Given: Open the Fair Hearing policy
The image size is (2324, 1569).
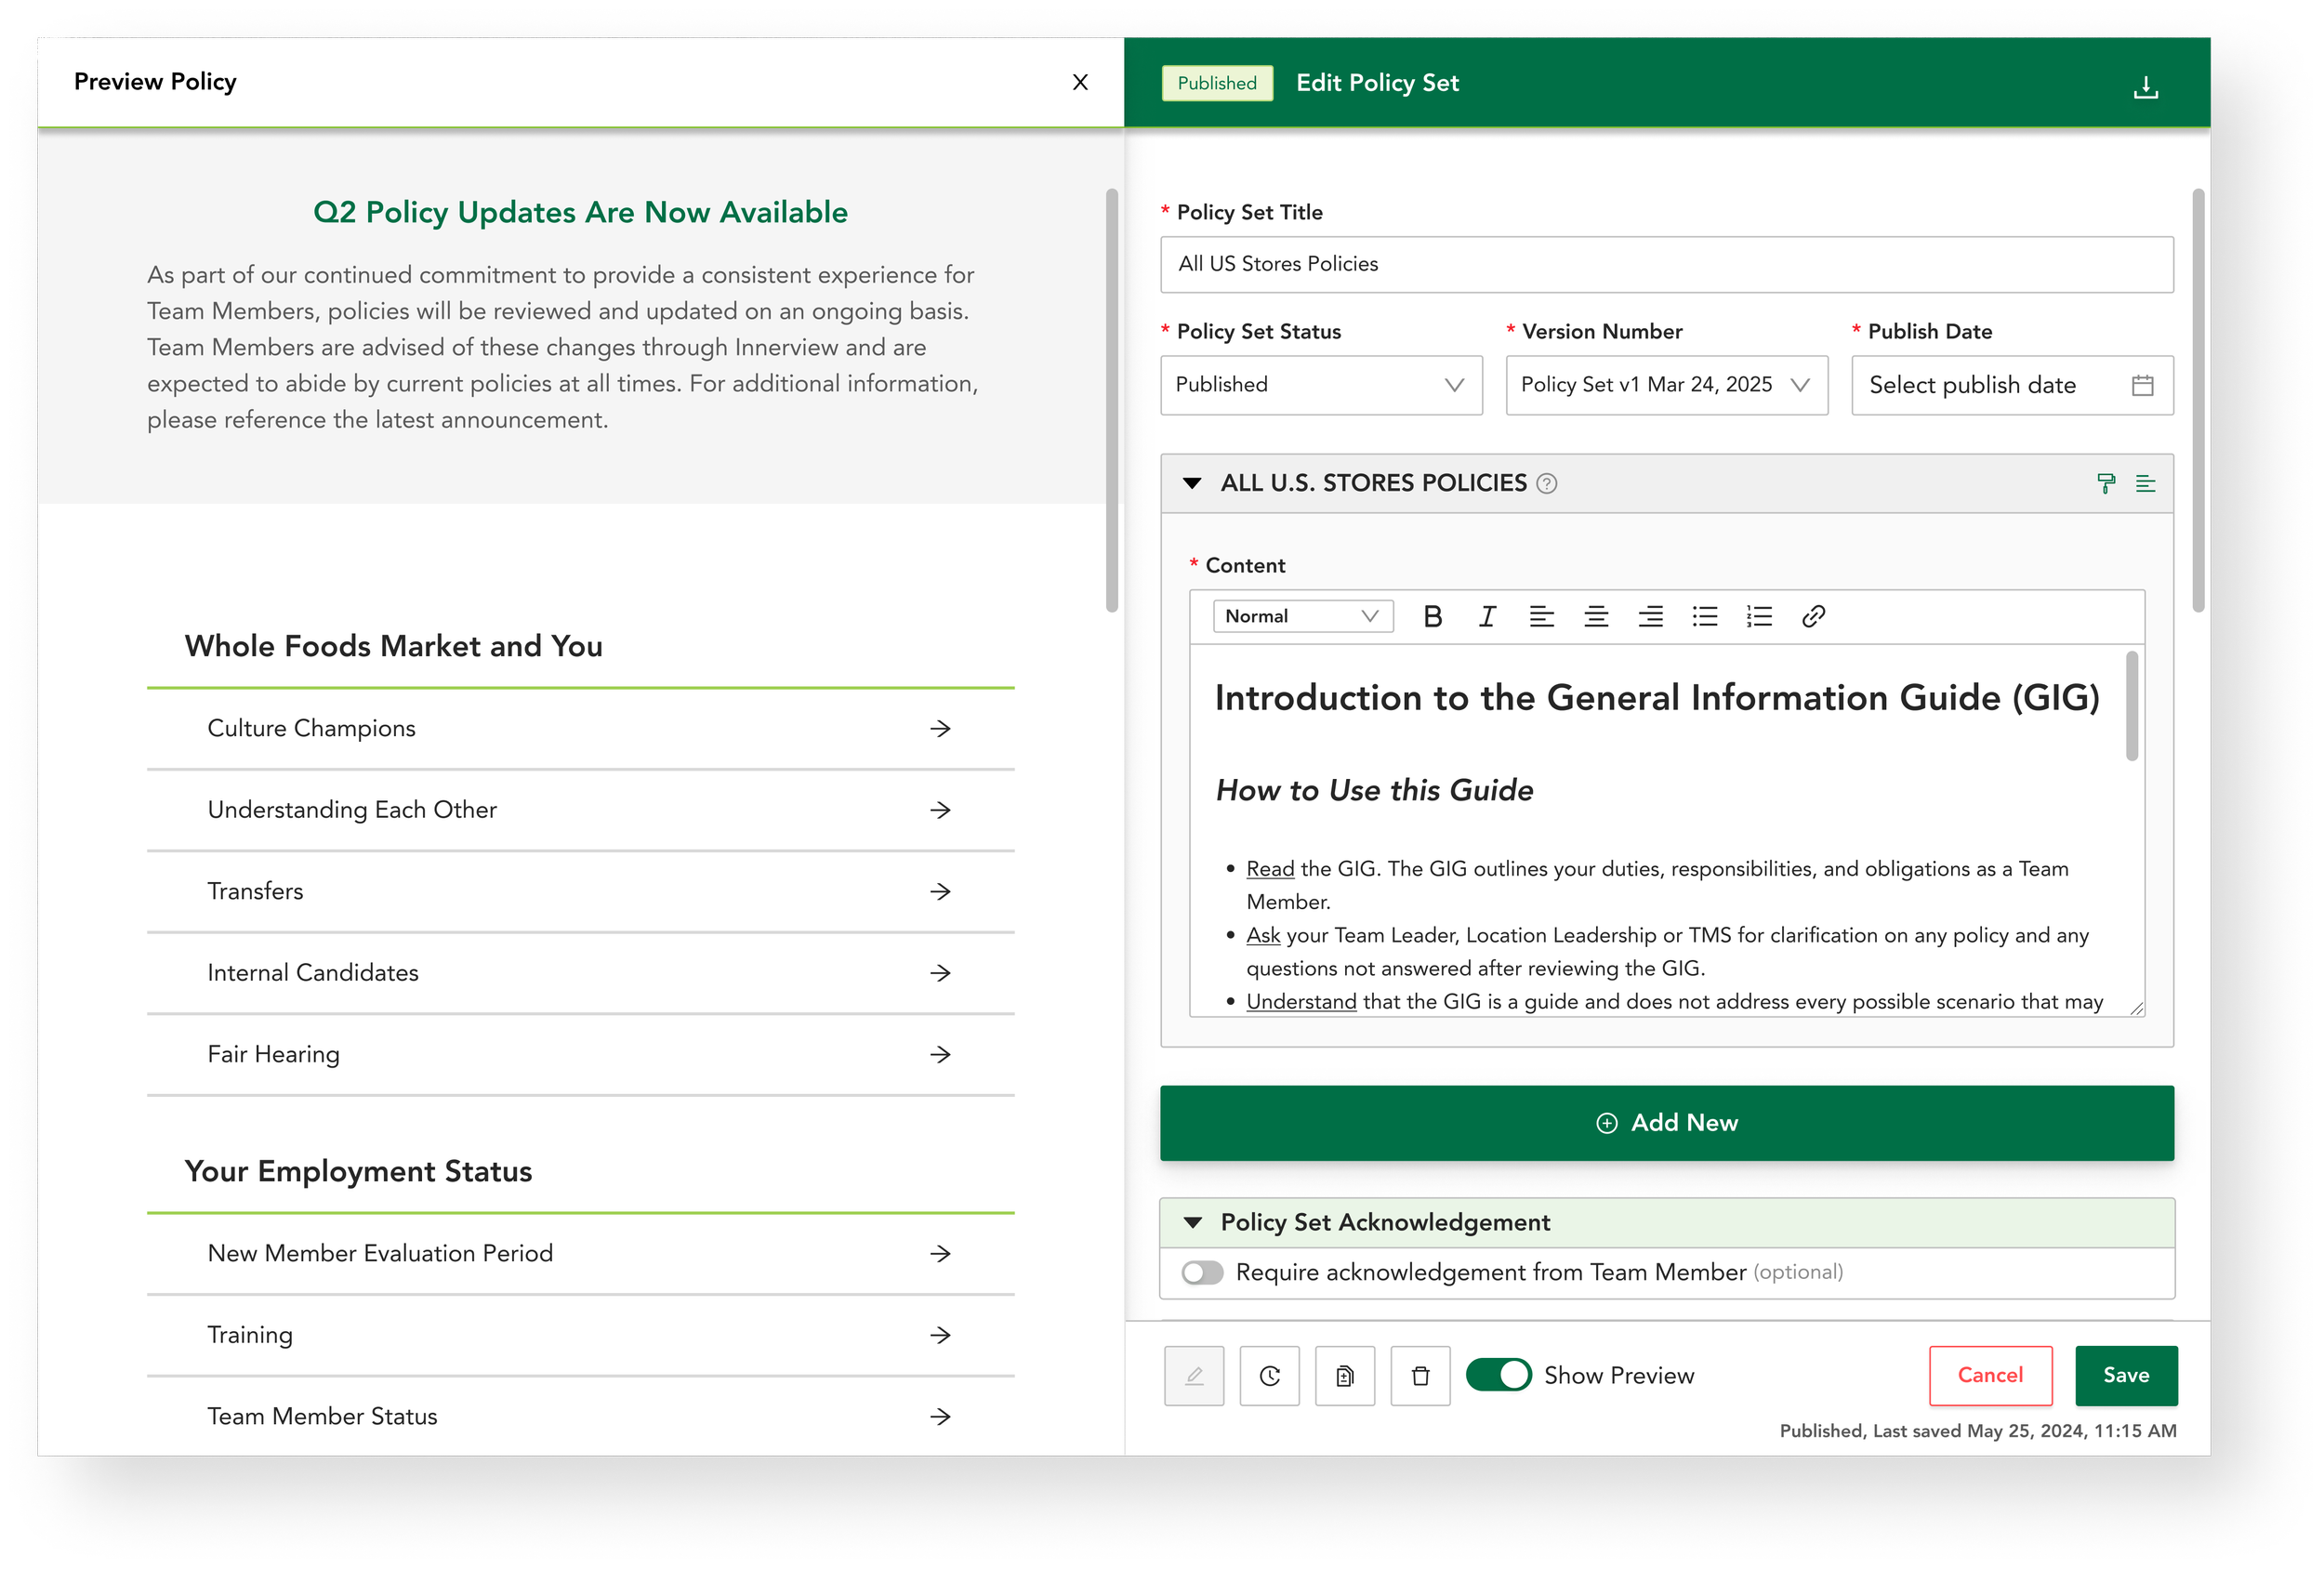Looking at the screenshot, I should (x=580, y=1055).
